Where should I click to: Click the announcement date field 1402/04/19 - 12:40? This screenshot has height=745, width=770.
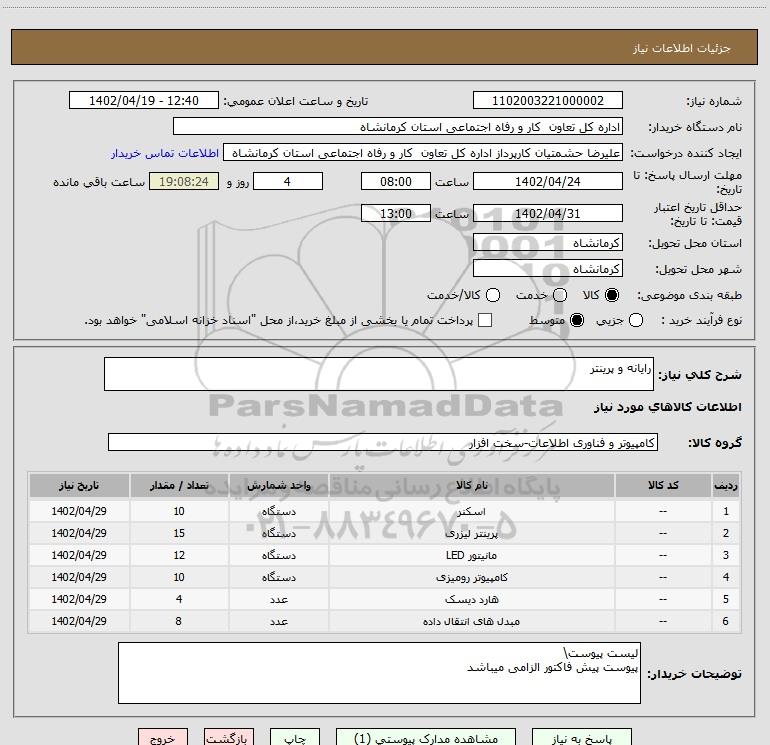144,101
